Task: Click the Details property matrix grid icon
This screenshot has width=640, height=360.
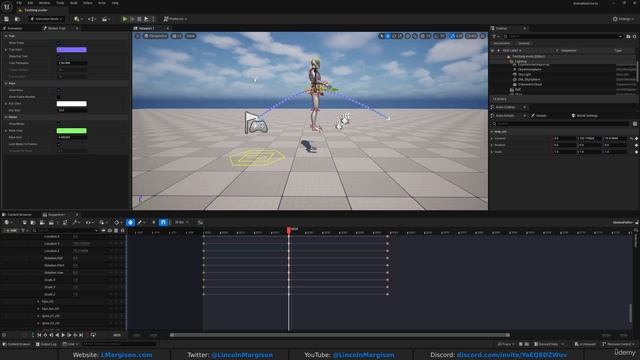Action: coord(635,124)
